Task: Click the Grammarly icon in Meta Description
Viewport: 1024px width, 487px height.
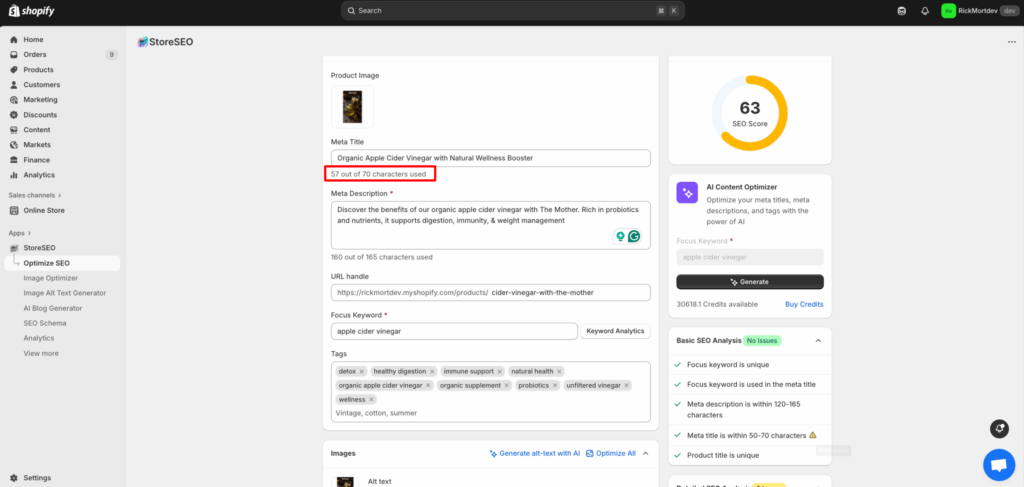Action: point(633,237)
